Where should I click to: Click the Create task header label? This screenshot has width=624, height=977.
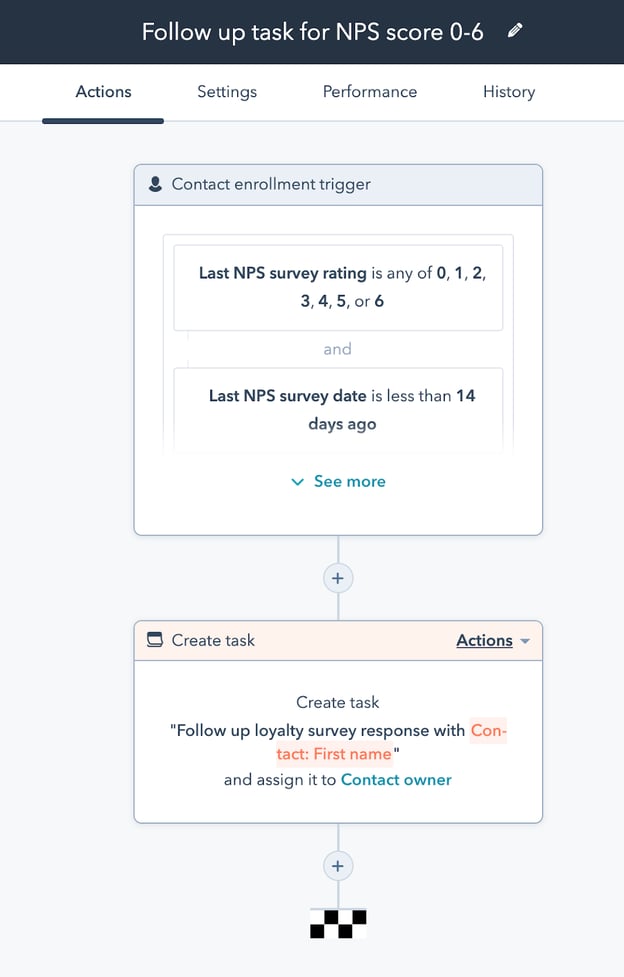coord(213,640)
